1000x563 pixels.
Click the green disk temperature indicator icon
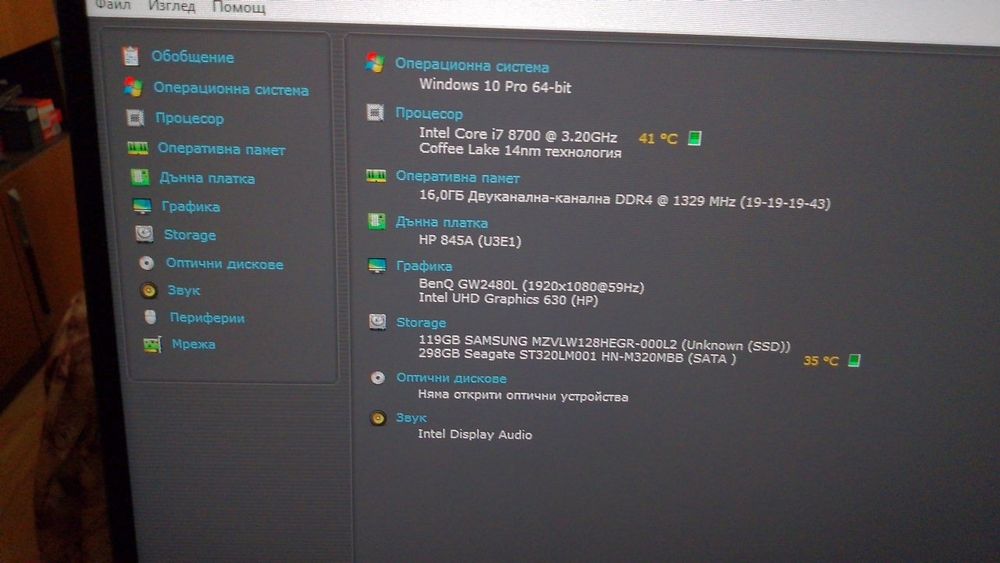coord(854,361)
